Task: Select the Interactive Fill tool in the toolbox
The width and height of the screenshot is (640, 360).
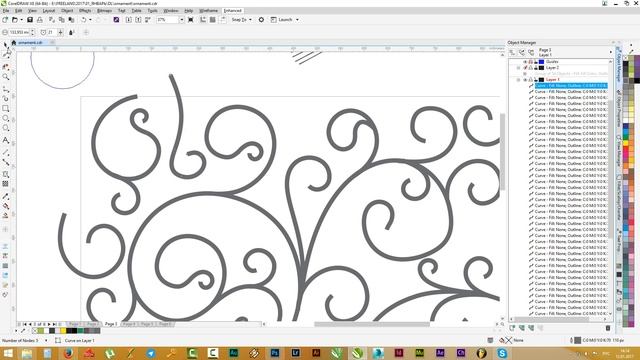Action: tap(6, 206)
